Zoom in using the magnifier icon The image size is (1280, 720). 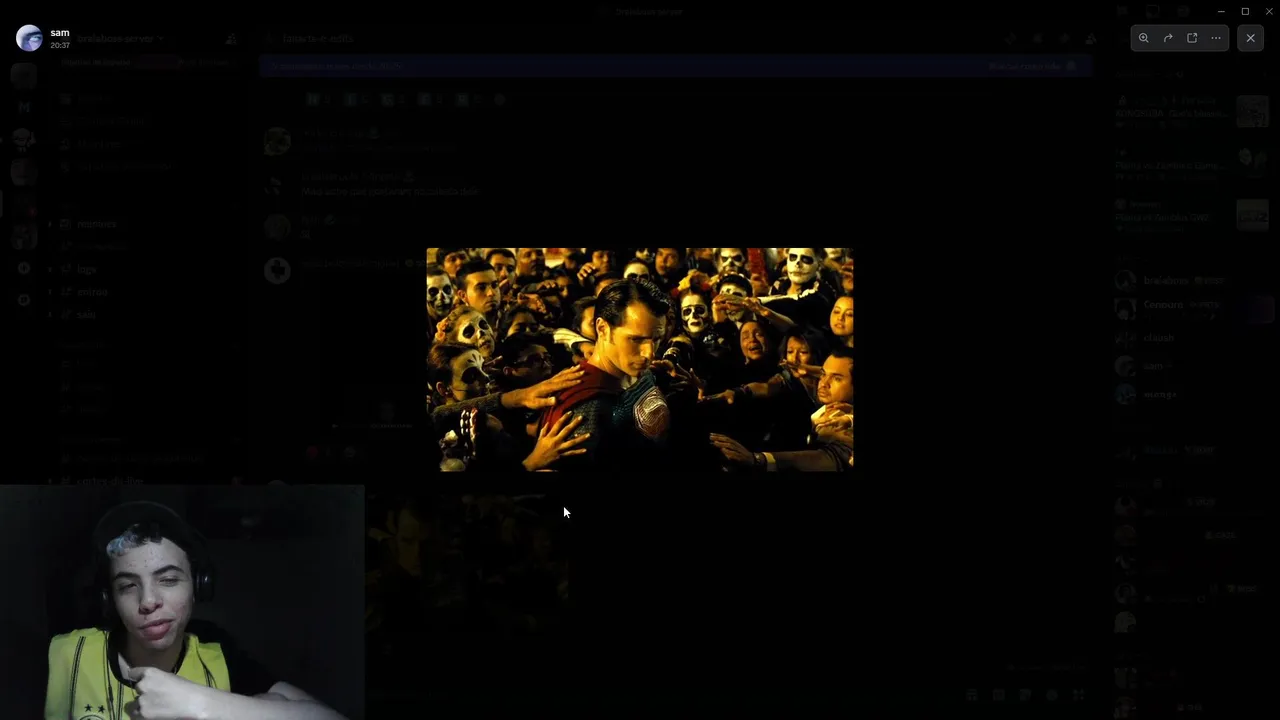[1144, 38]
